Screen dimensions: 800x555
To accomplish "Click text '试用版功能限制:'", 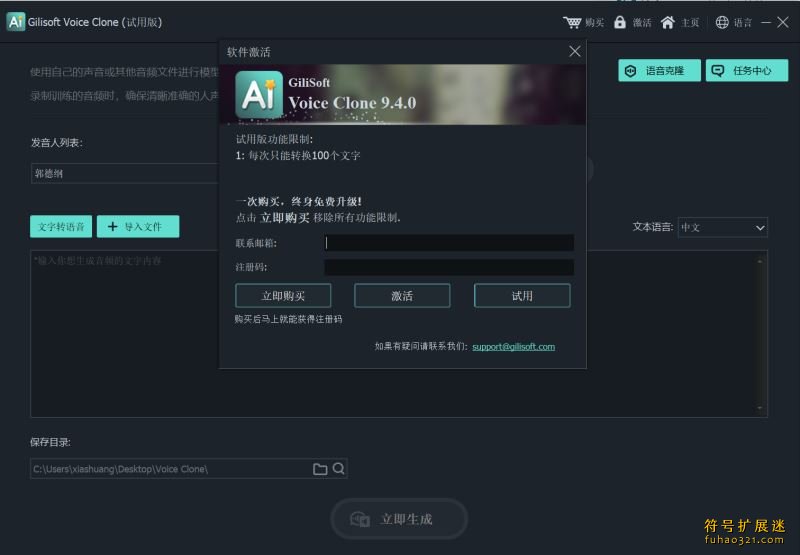I will (274, 139).
